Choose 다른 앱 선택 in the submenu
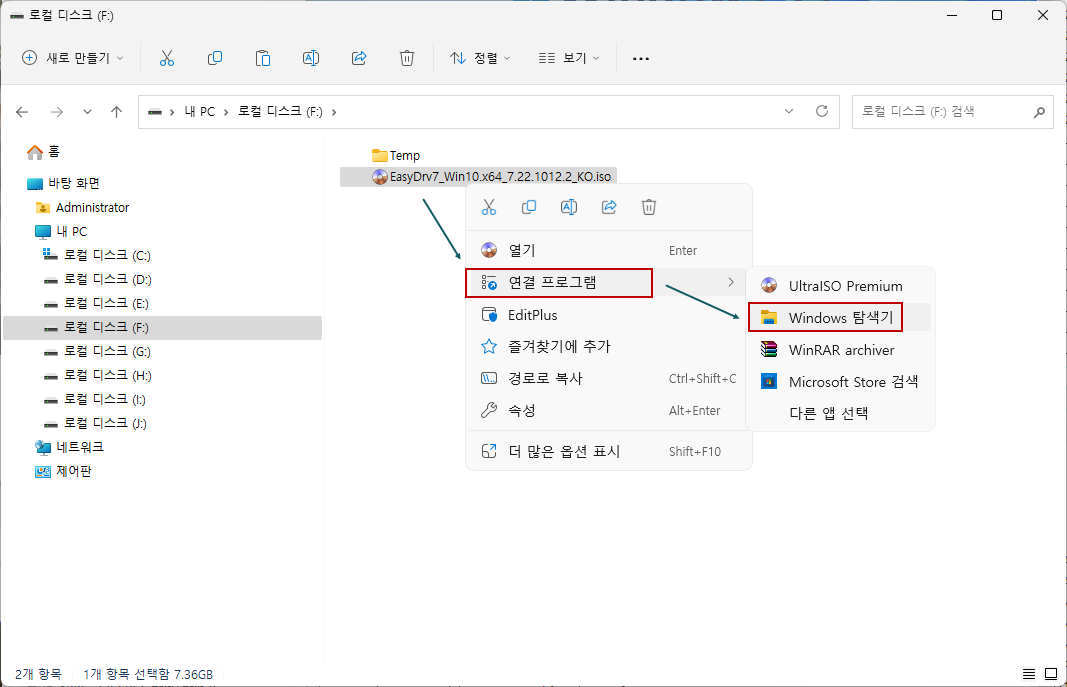 coord(840,413)
